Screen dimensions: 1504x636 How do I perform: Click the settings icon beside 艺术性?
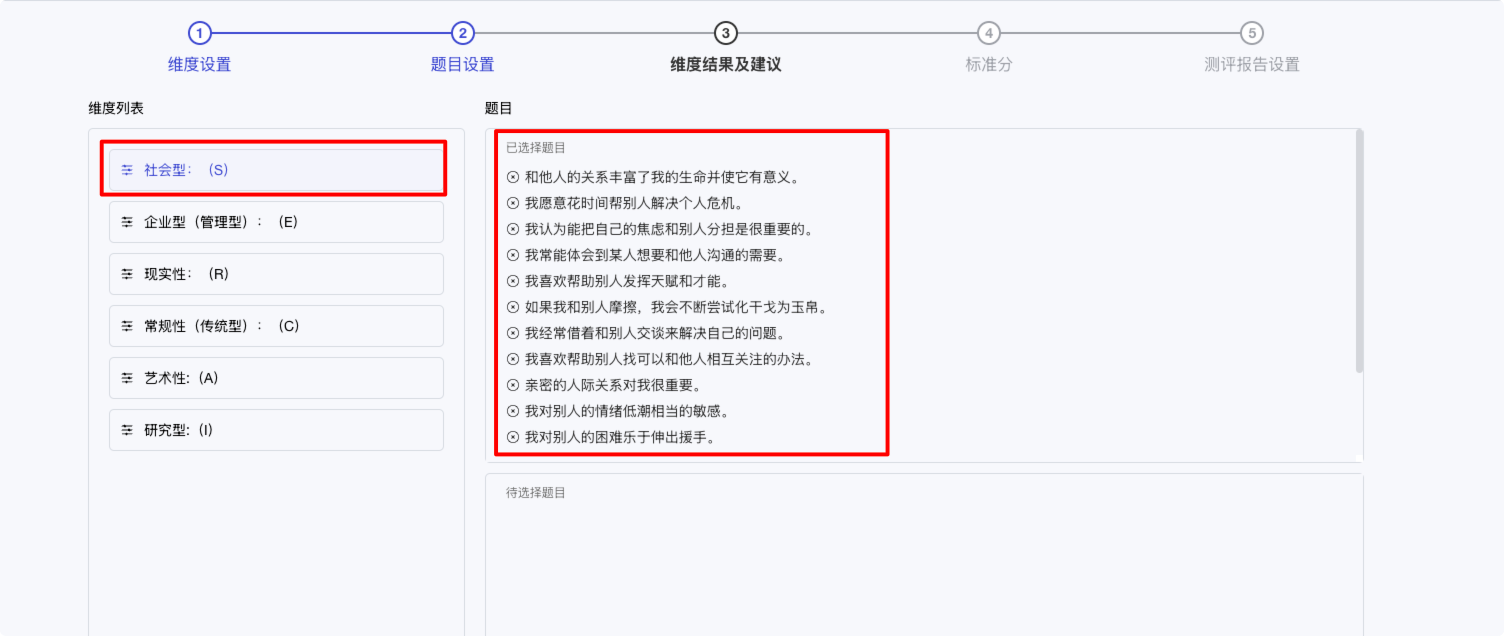[x=127, y=378]
